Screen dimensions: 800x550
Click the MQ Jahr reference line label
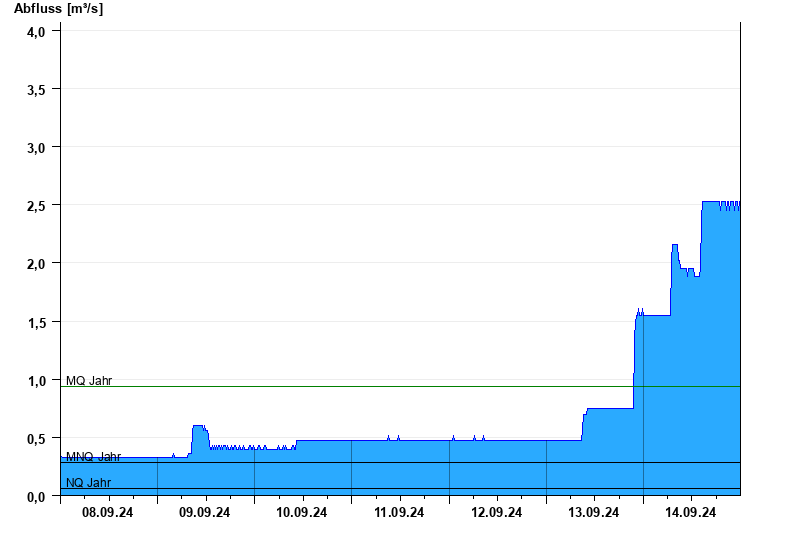pos(89,381)
